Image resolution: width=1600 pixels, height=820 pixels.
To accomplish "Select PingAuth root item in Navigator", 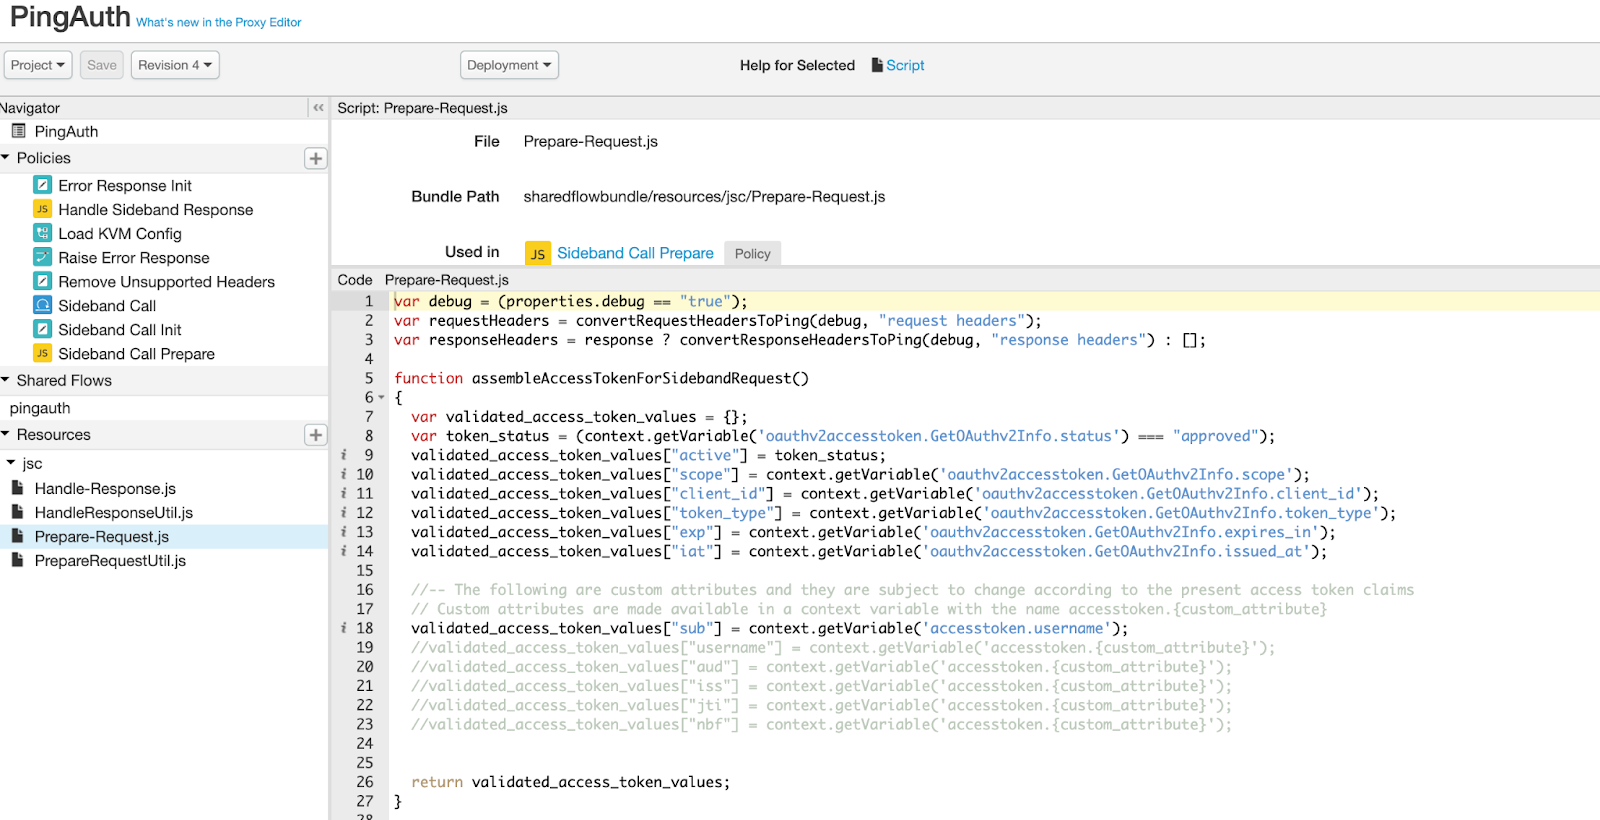I will tap(66, 131).
